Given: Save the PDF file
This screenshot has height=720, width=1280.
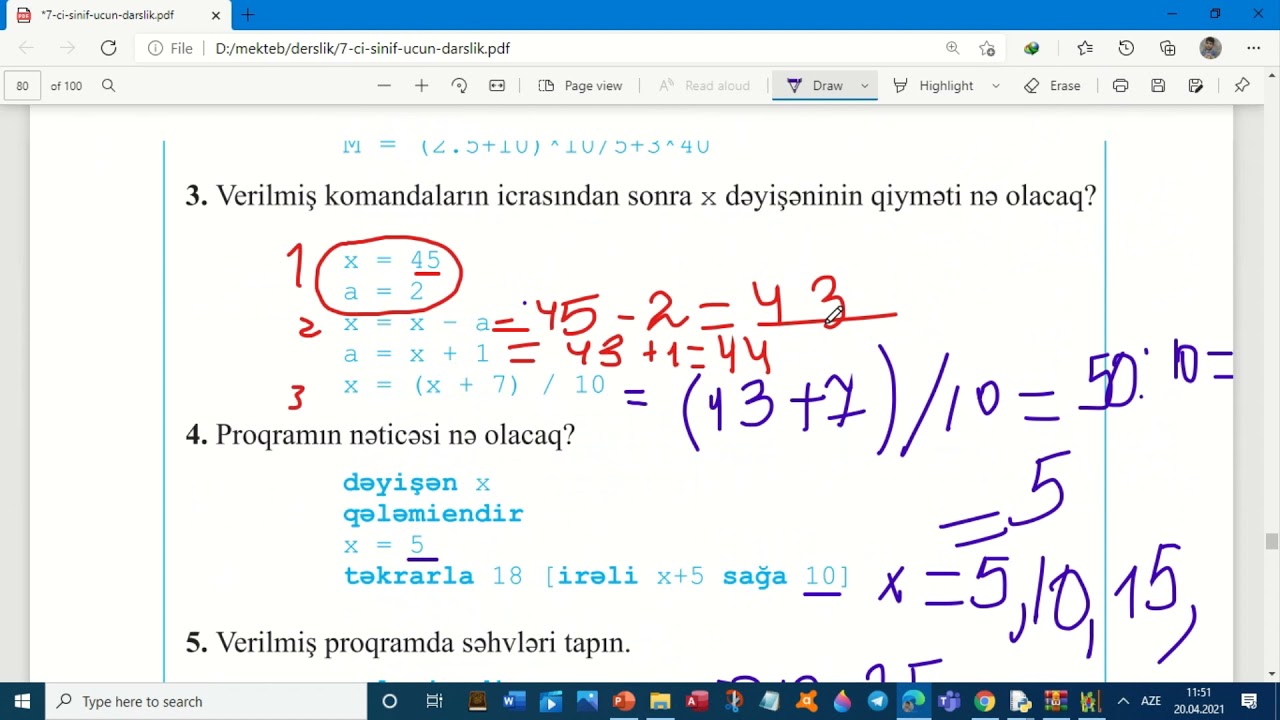Looking at the screenshot, I should (1158, 86).
